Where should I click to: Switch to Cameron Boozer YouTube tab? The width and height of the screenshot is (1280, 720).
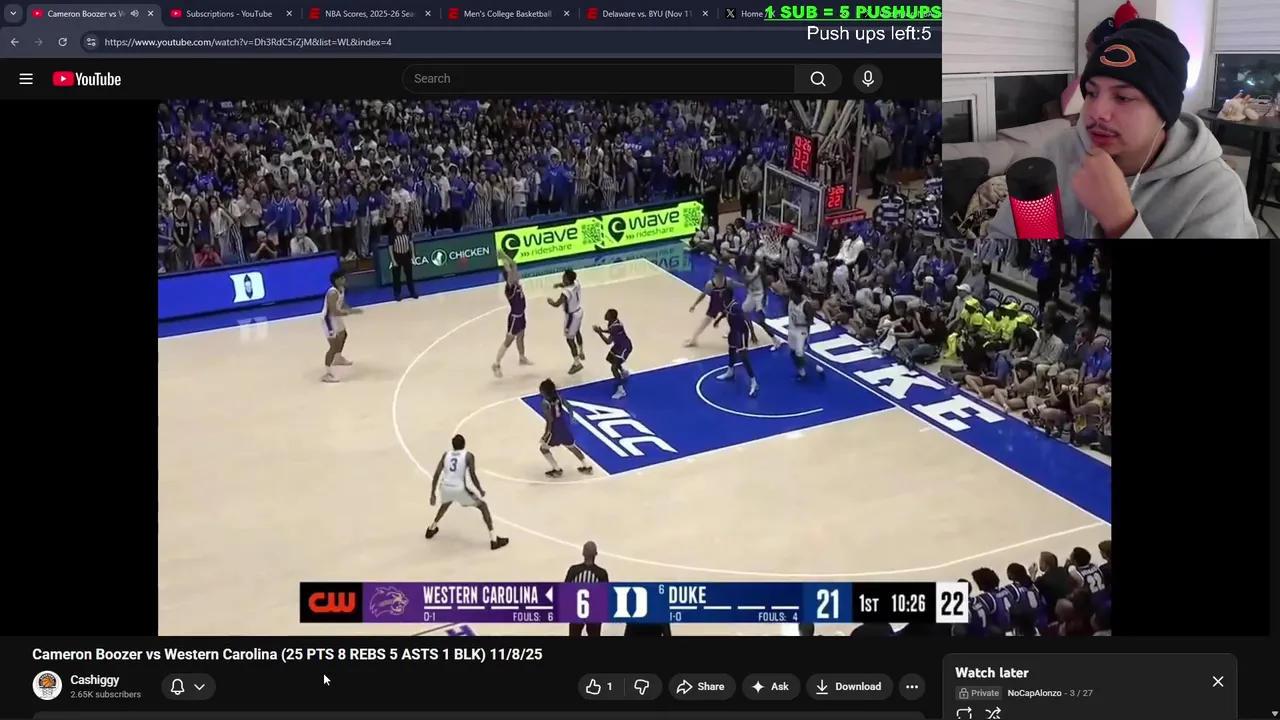85,14
